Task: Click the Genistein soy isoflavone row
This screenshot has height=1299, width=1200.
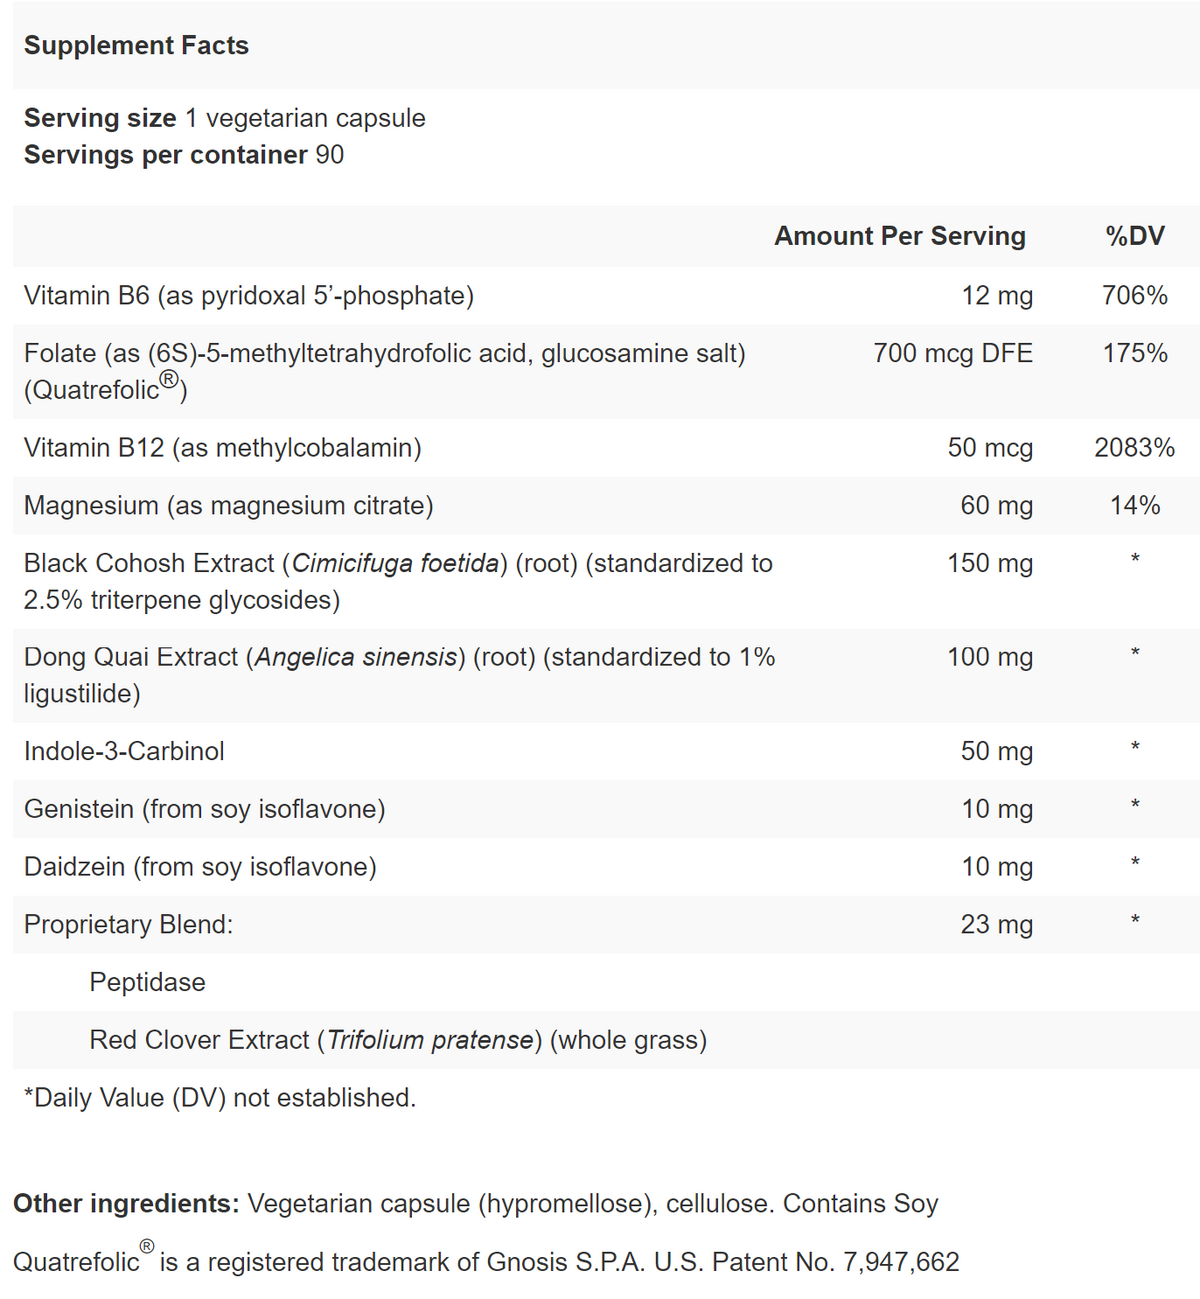Action: point(205,809)
